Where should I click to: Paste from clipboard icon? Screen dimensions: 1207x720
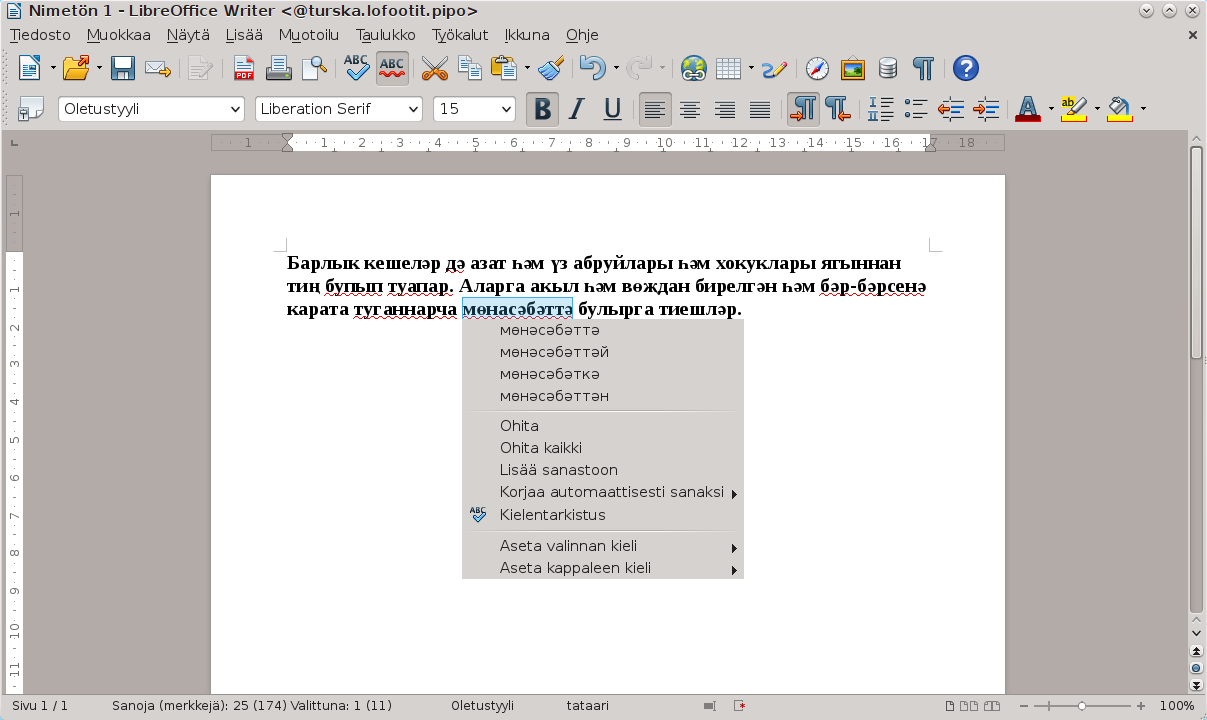505,68
